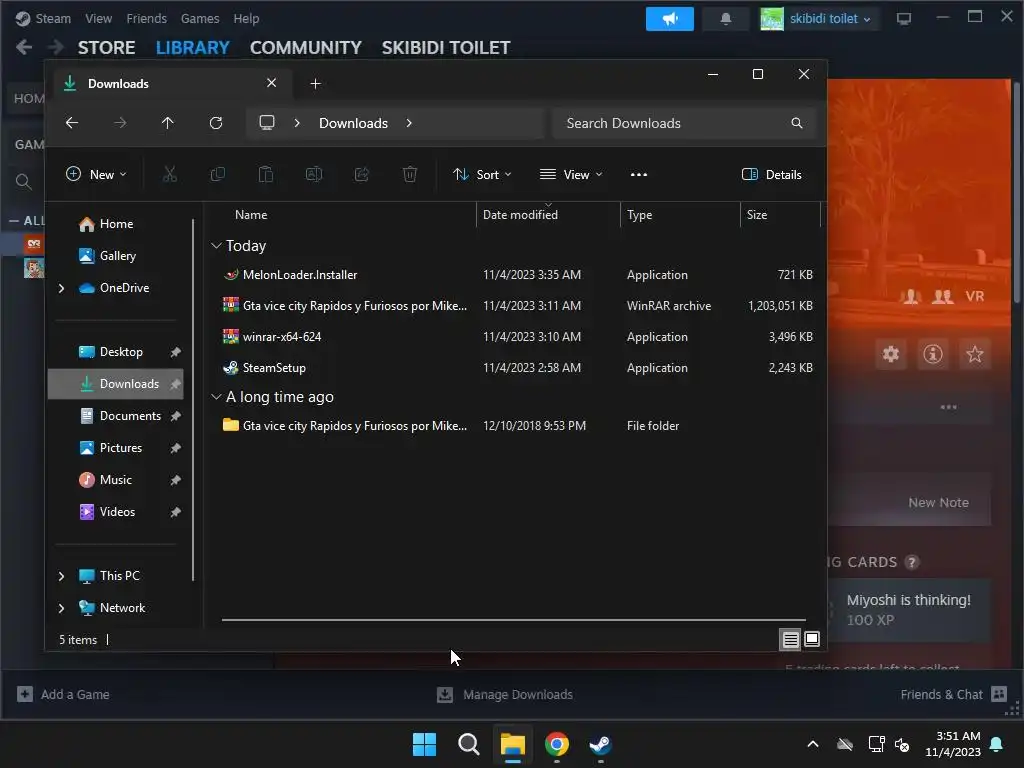Open a new Explorer tab with plus
The height and width of the screenshot is (768, 1024).
(315, 84)
